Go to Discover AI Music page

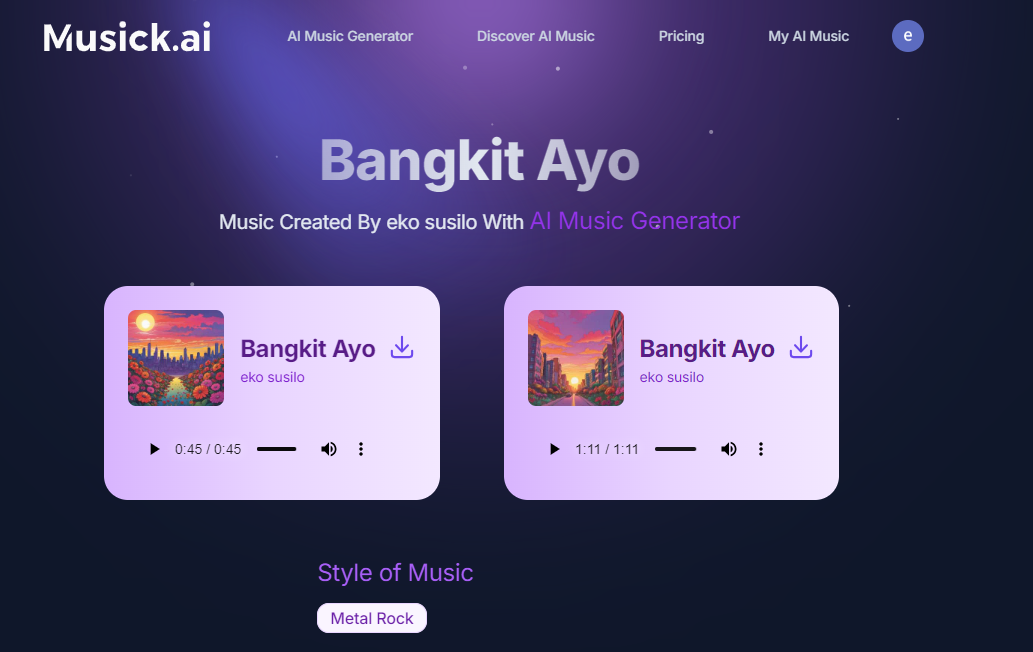coord(536,36)
